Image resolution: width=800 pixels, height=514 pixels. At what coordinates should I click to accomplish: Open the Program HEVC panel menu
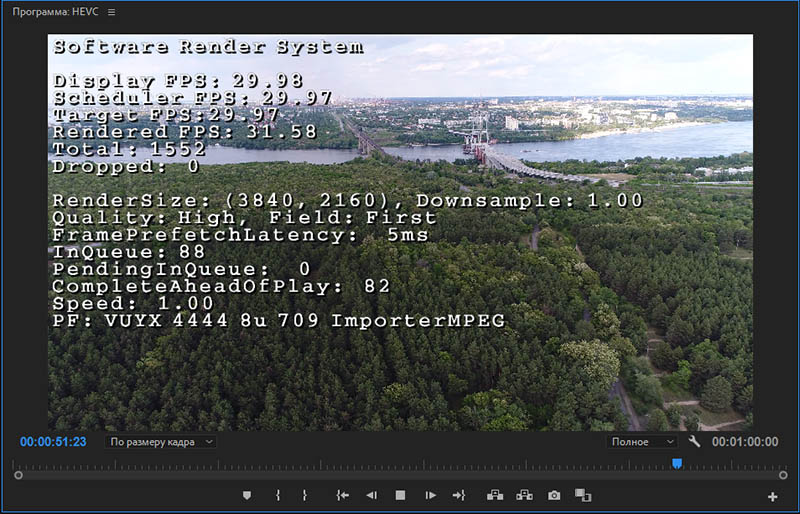[111, 12]
